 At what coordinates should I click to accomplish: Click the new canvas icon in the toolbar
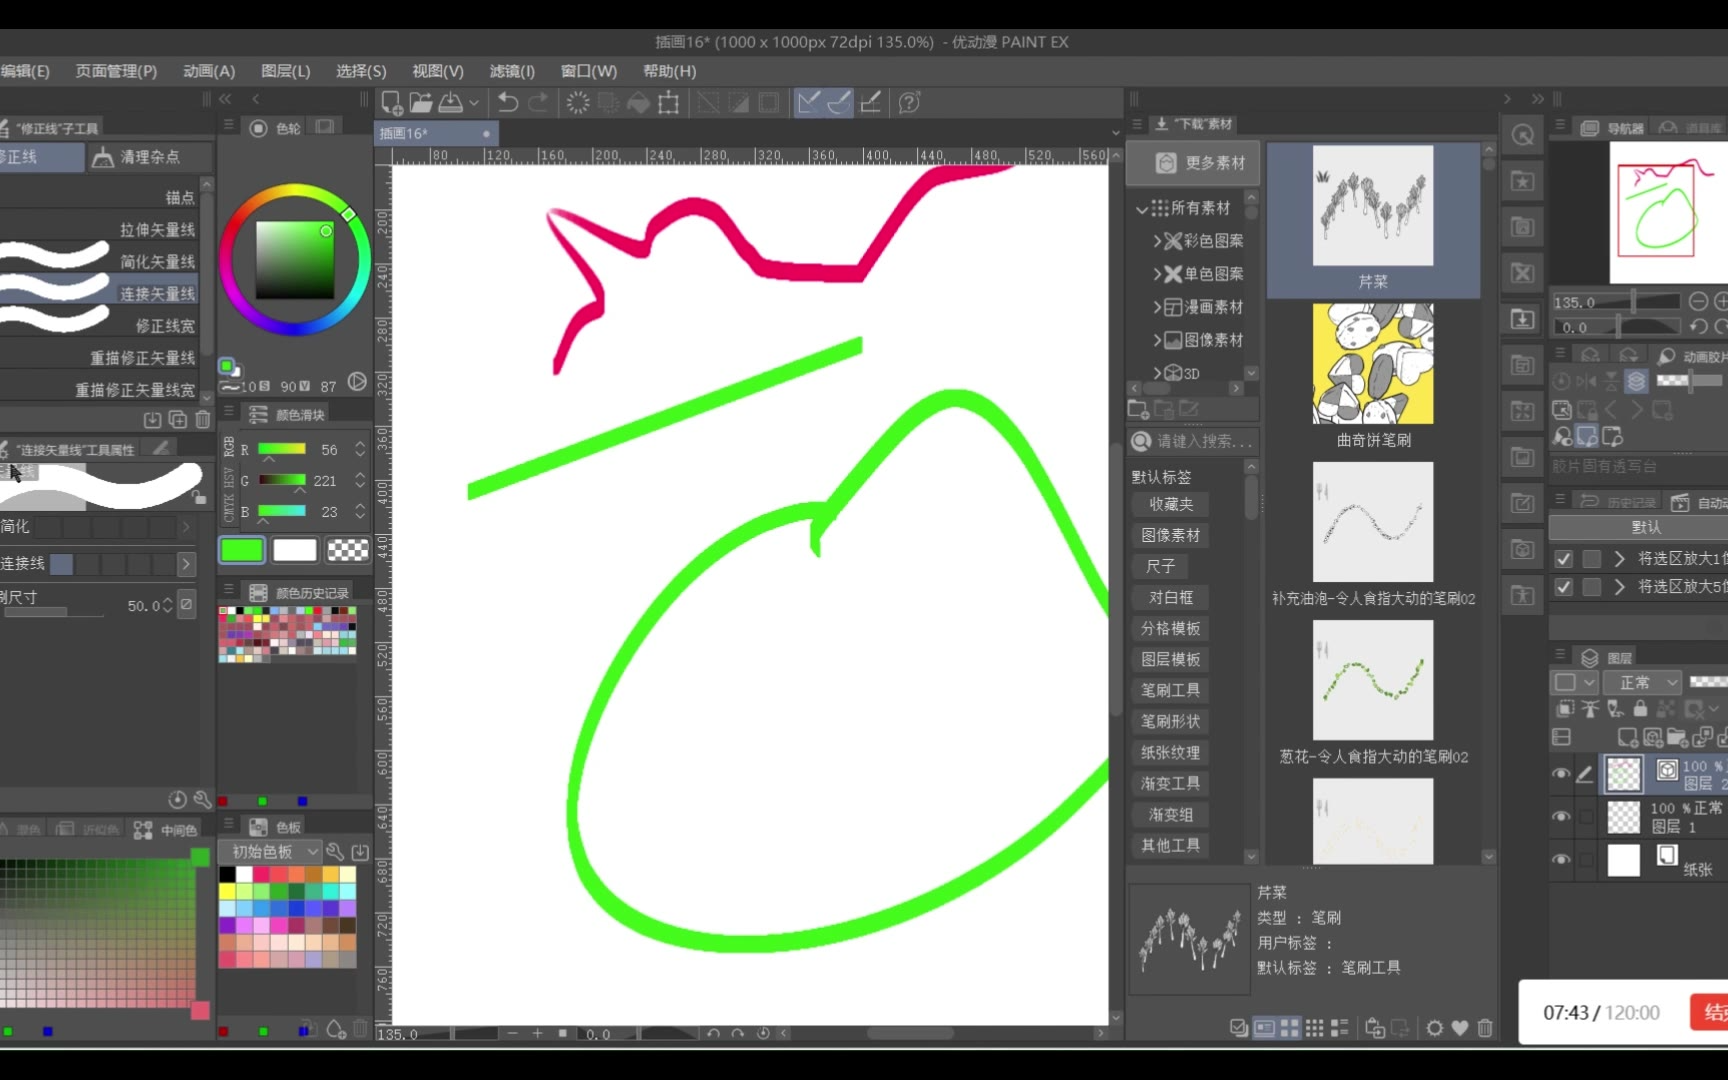coord(391,103)
